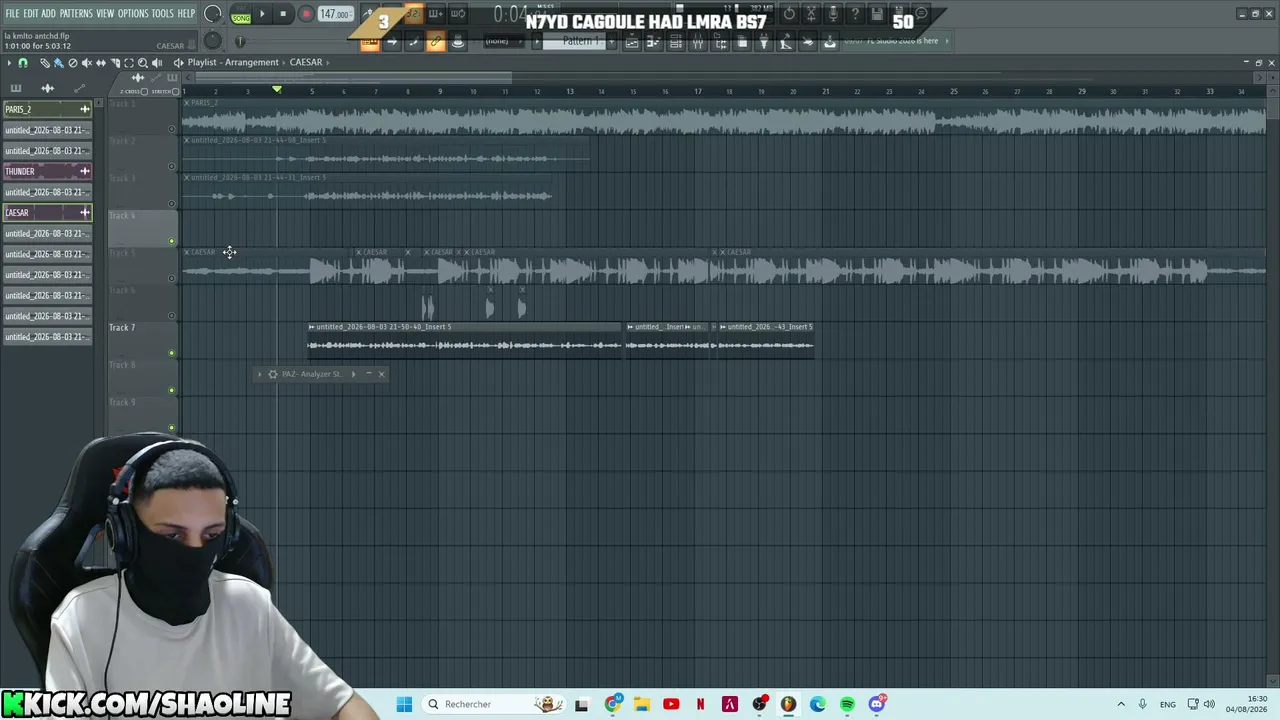Select the playlist Delete tool
The height and width of the screenshot is (720, 1280).
(72, 63)
